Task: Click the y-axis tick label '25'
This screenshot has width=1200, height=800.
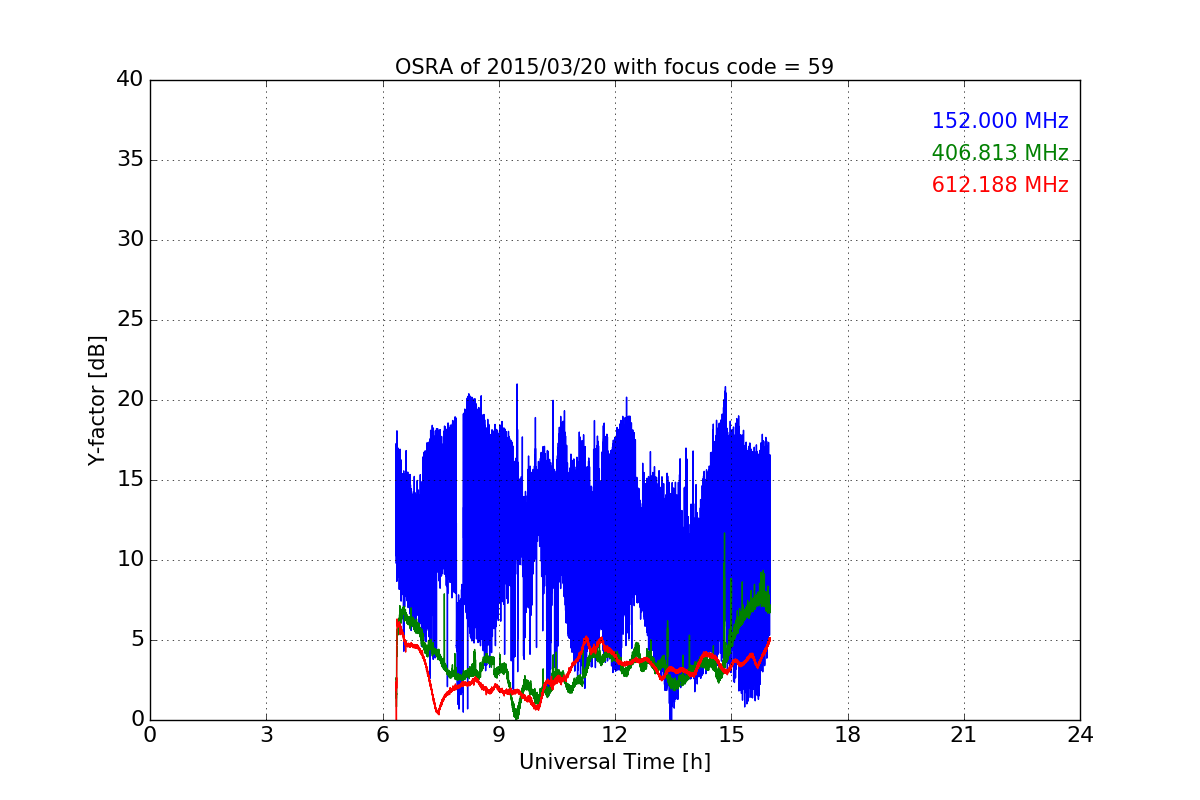Action: pyautogui.click(x=130, y=320)
